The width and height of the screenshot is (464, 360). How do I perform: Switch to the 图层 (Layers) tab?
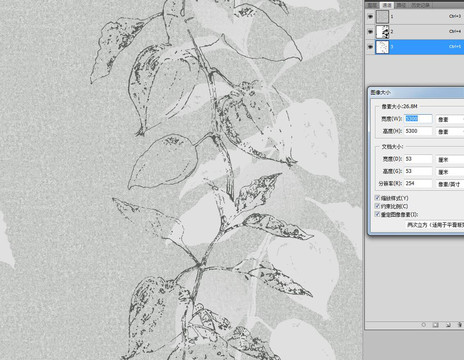coord(372,5)
